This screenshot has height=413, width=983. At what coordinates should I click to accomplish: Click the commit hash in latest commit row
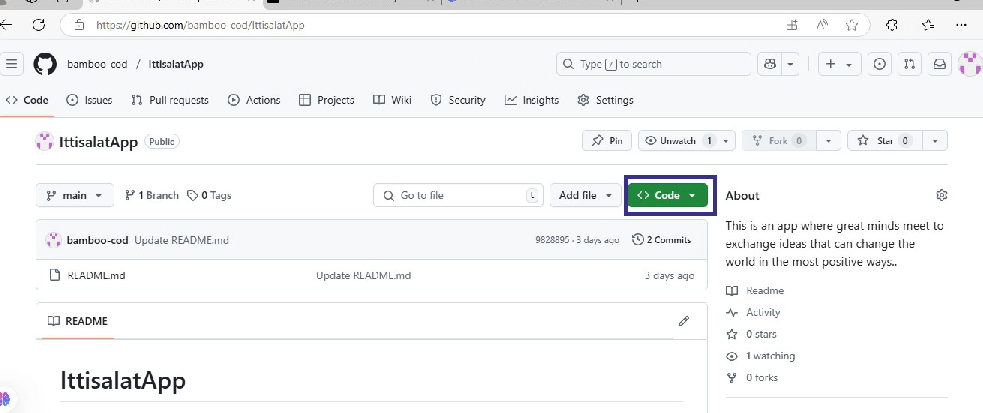point(552,240)
